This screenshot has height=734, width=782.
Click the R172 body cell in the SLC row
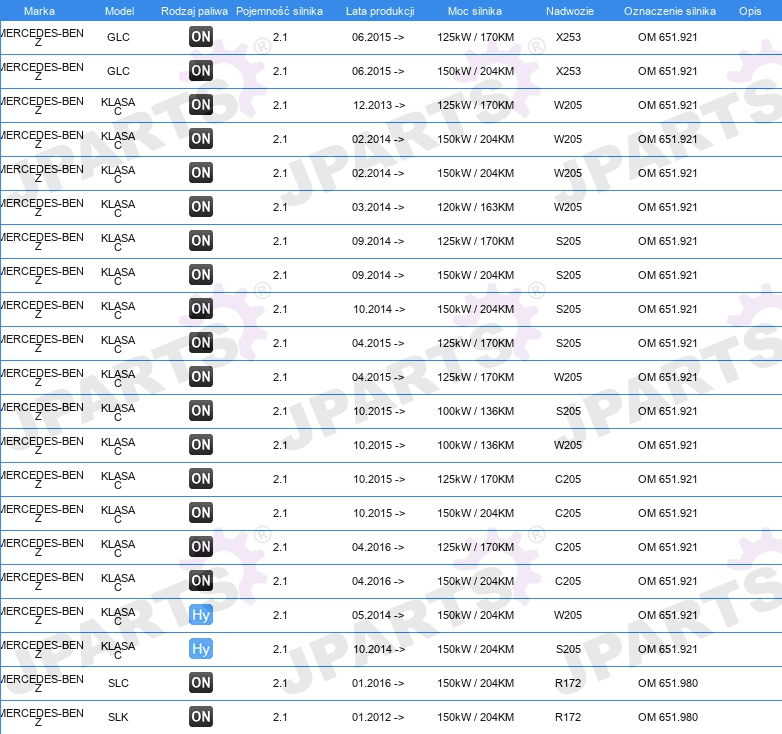point(568,683)
